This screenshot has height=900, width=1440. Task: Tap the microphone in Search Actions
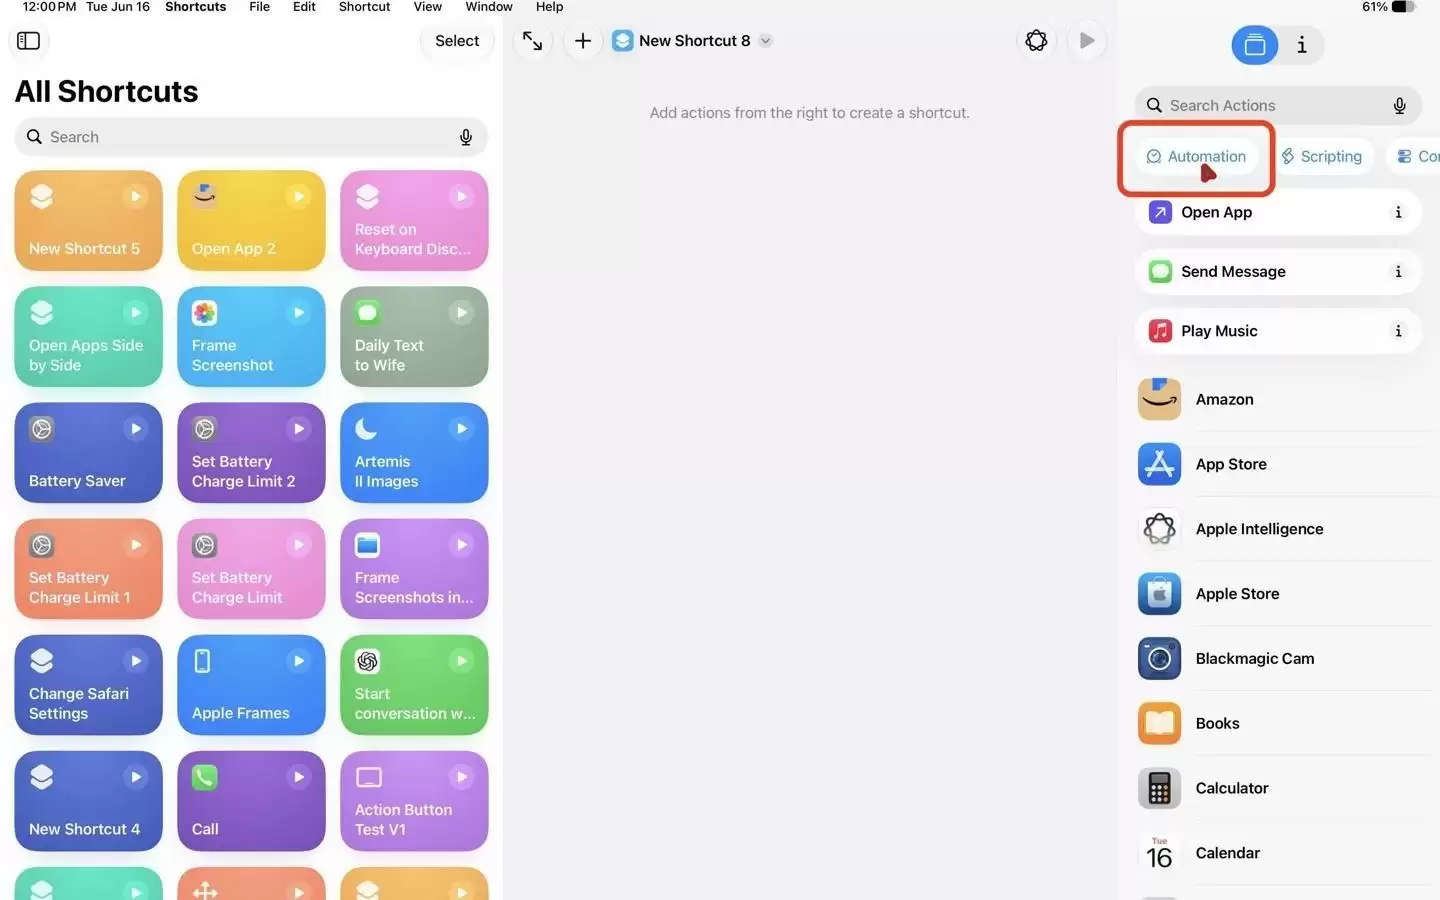[x=1399, y=105]
